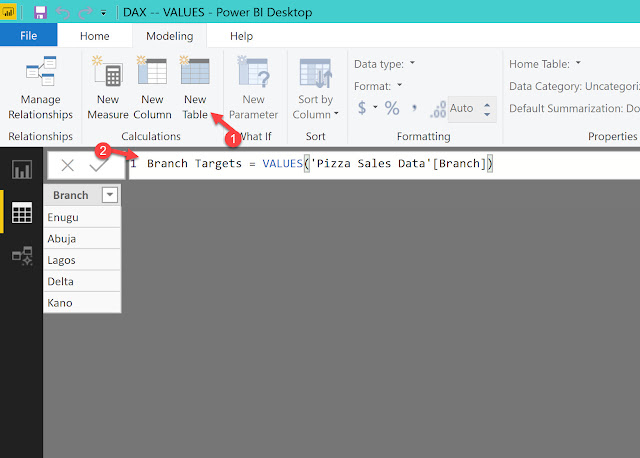Open the Data Category dropdown
Viewport: 640px width, 458px height.
click(574, 86)
